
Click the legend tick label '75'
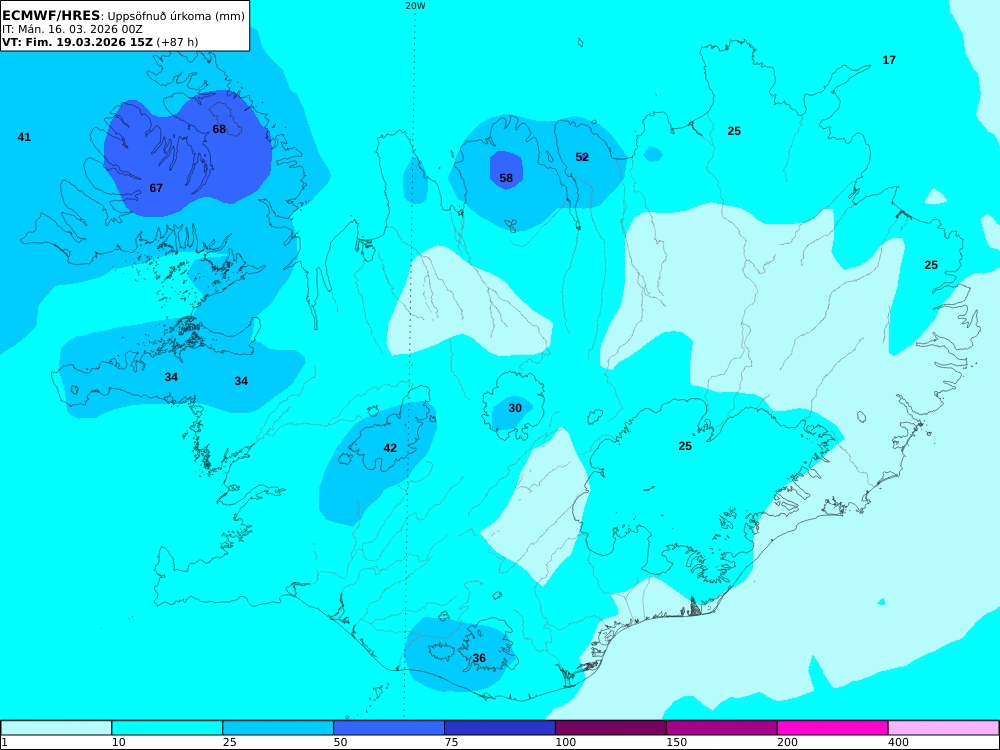coord(452,742)
